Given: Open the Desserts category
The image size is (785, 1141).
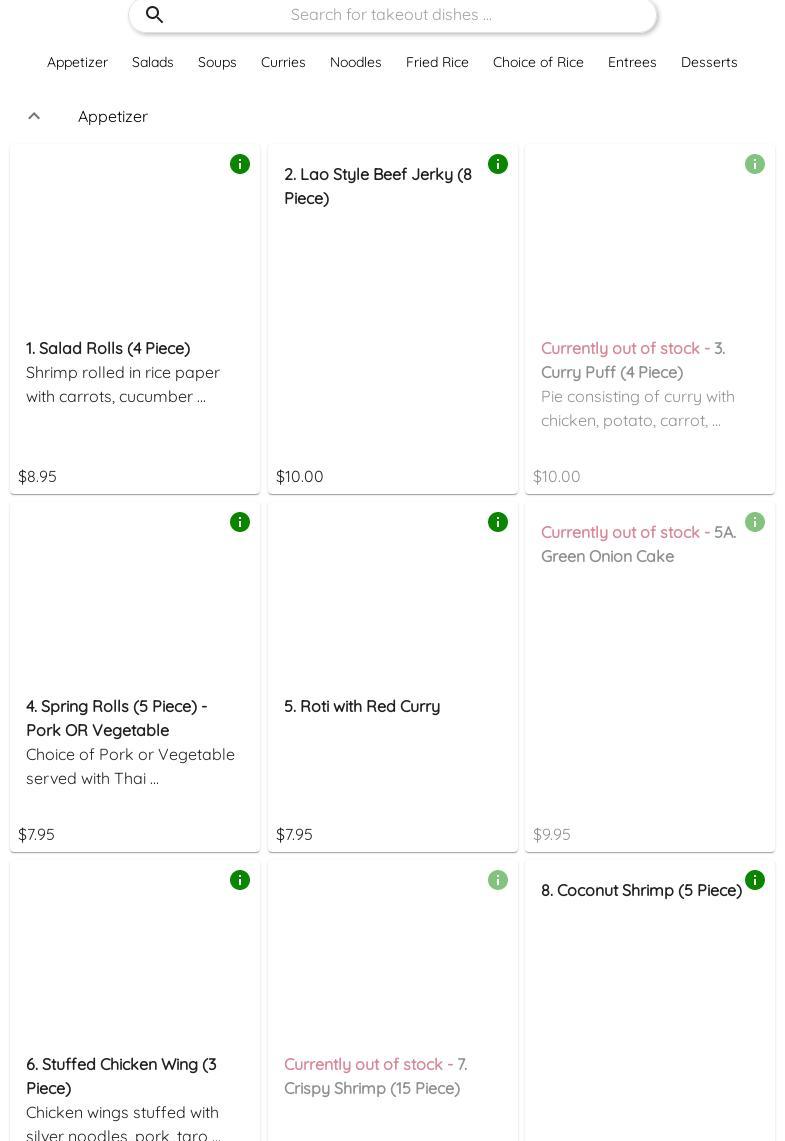Looking at the screenshot, I should [x=709, y=62].
